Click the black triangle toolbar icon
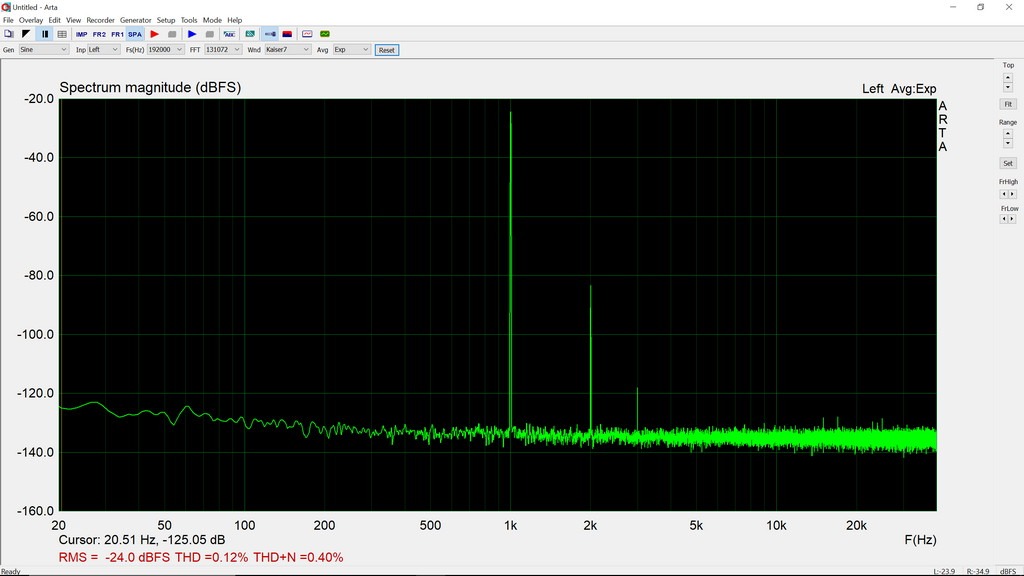The image size is (1024, 576). [26, 34]
